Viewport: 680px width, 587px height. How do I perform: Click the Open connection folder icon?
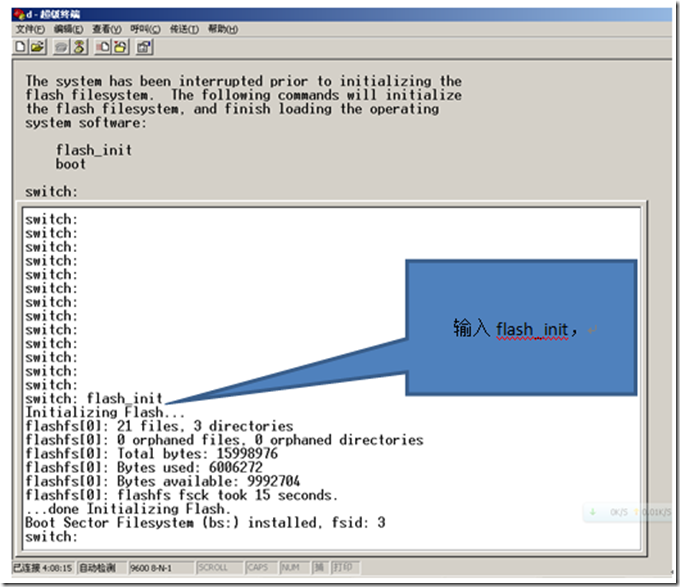pyautogui.click(x=38, y=46)
